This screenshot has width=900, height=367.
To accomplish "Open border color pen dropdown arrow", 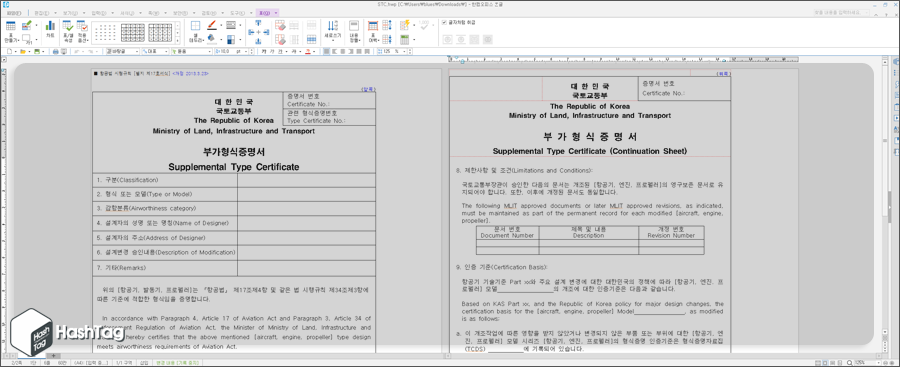I will [221, 26].
